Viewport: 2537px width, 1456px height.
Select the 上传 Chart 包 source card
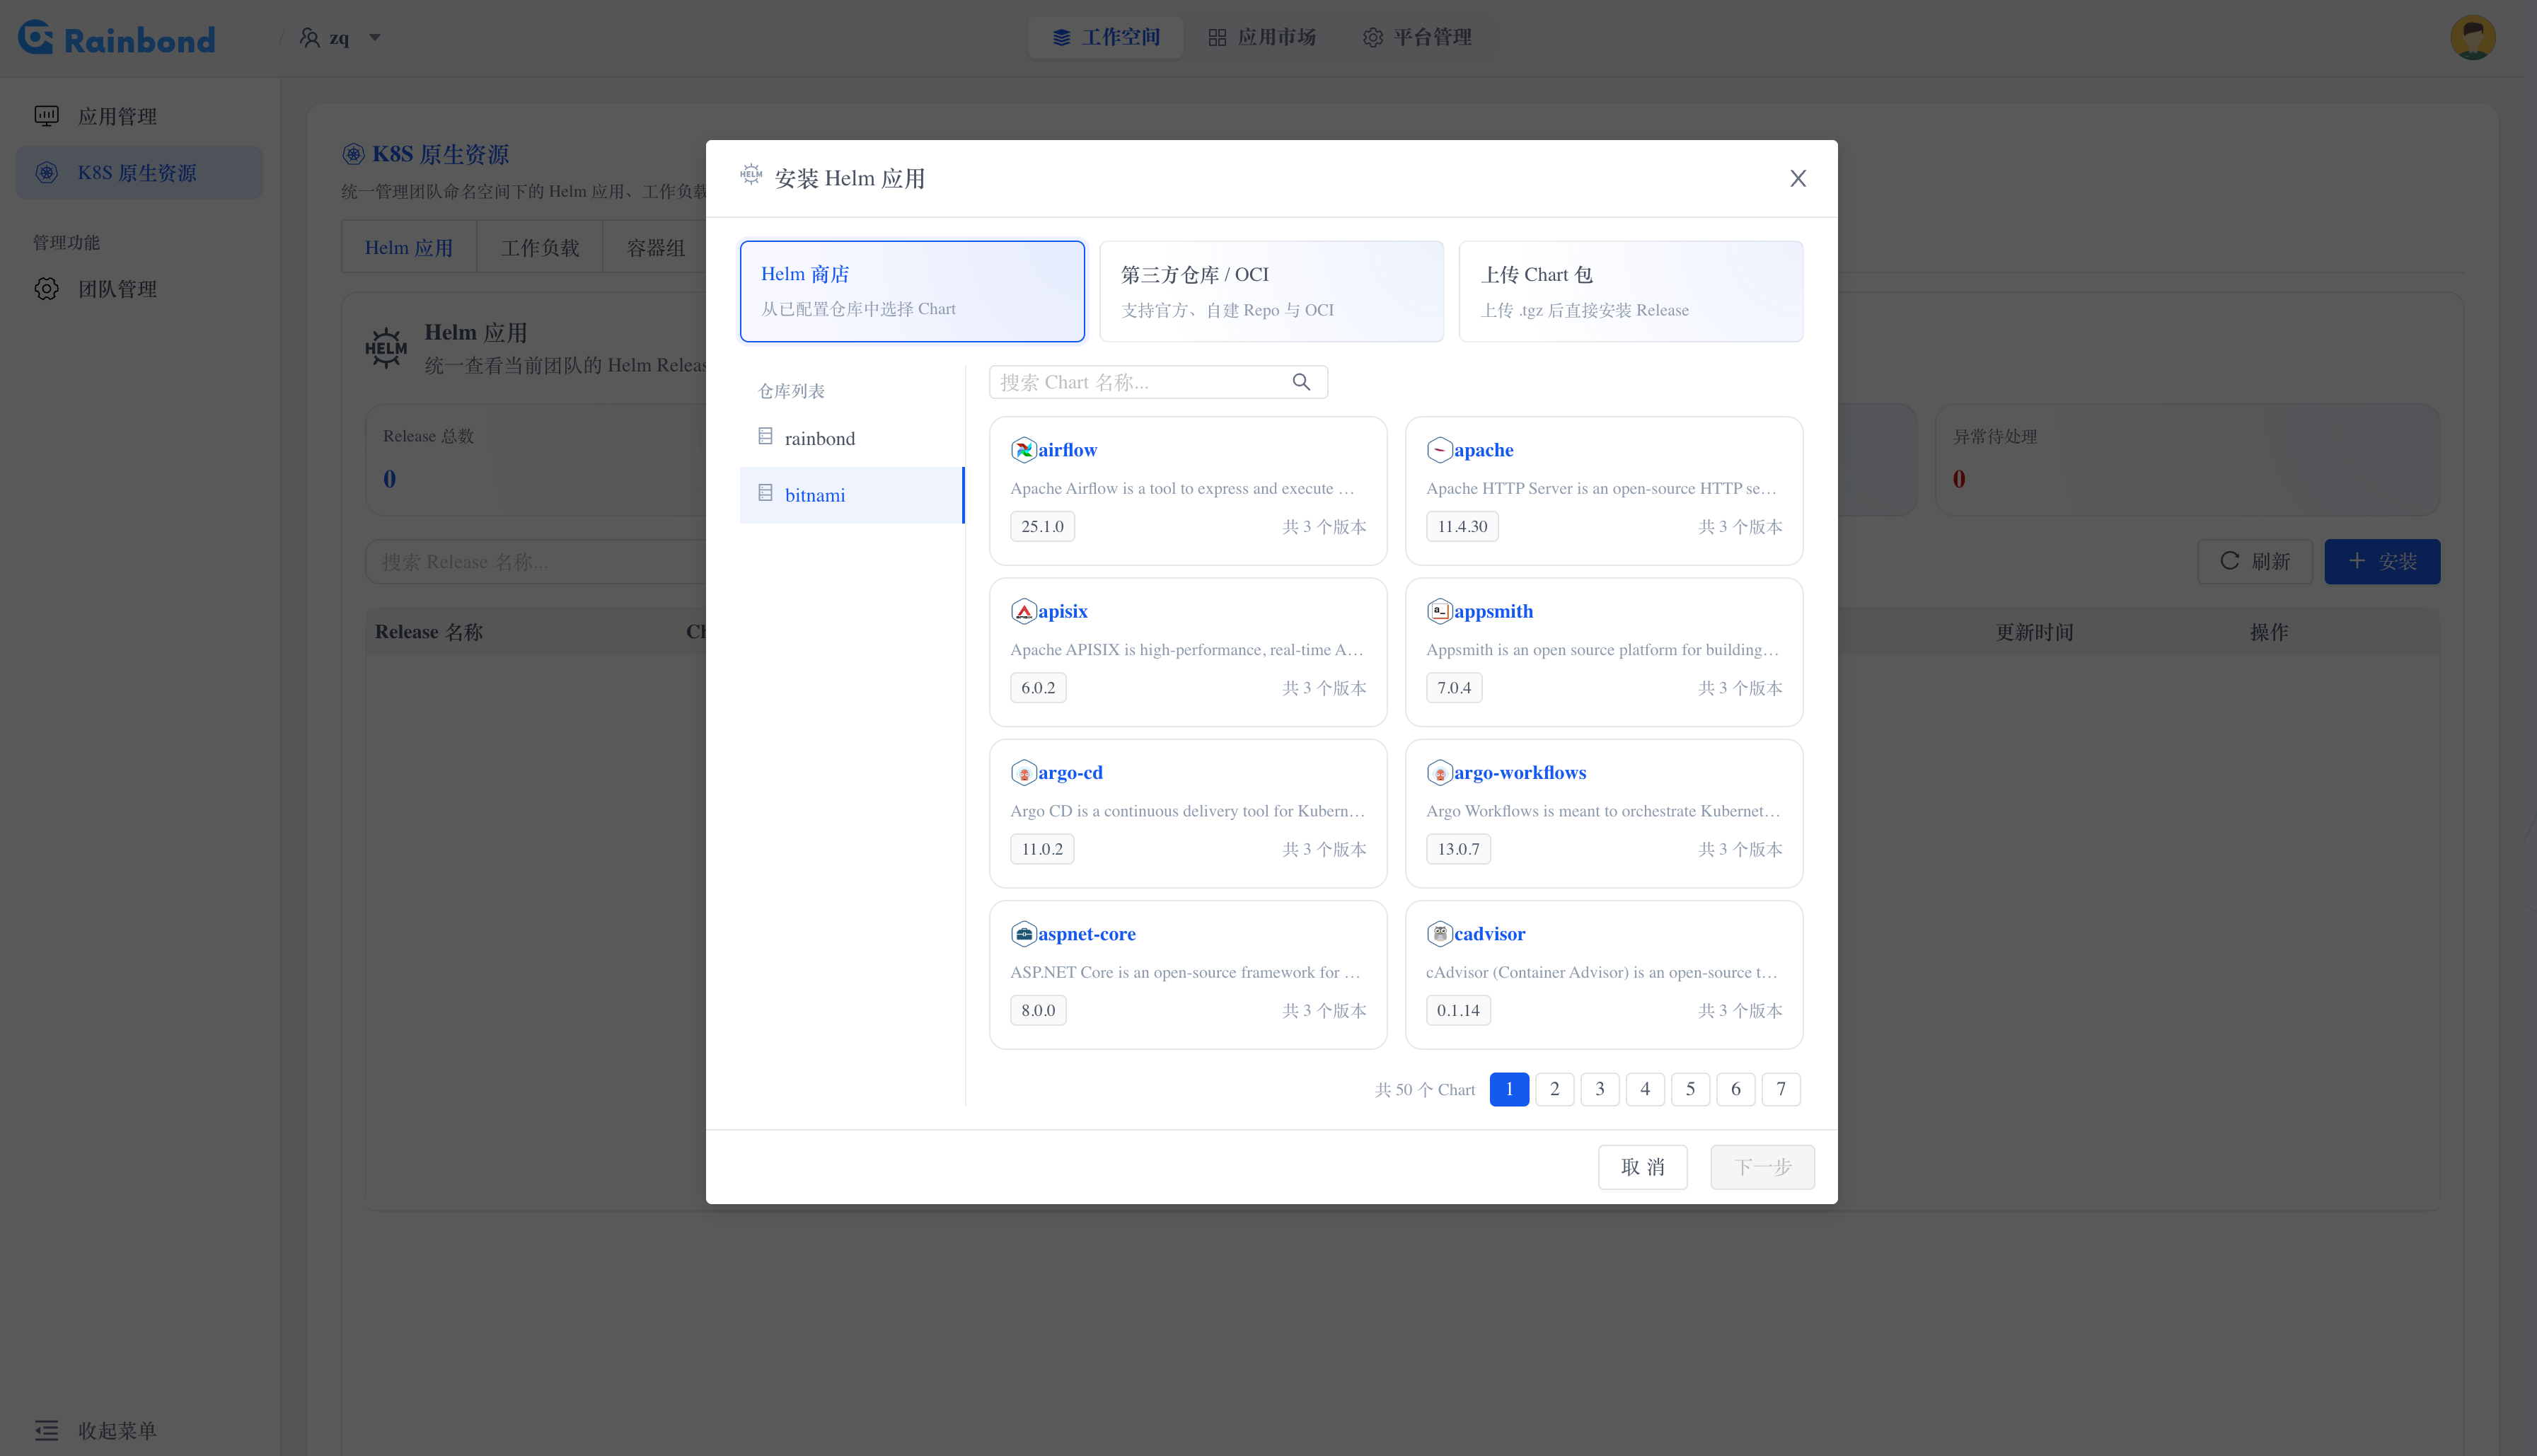coord(1631,291)
